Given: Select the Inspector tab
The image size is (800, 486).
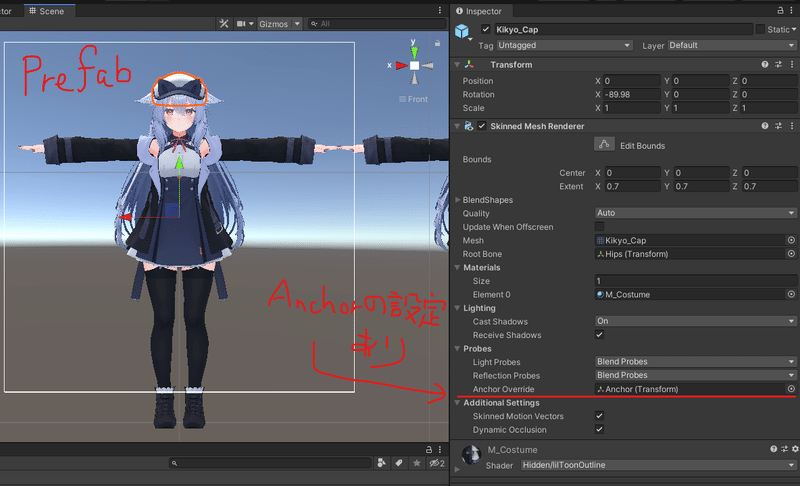Looking at the screenshot, I should 479,11.
